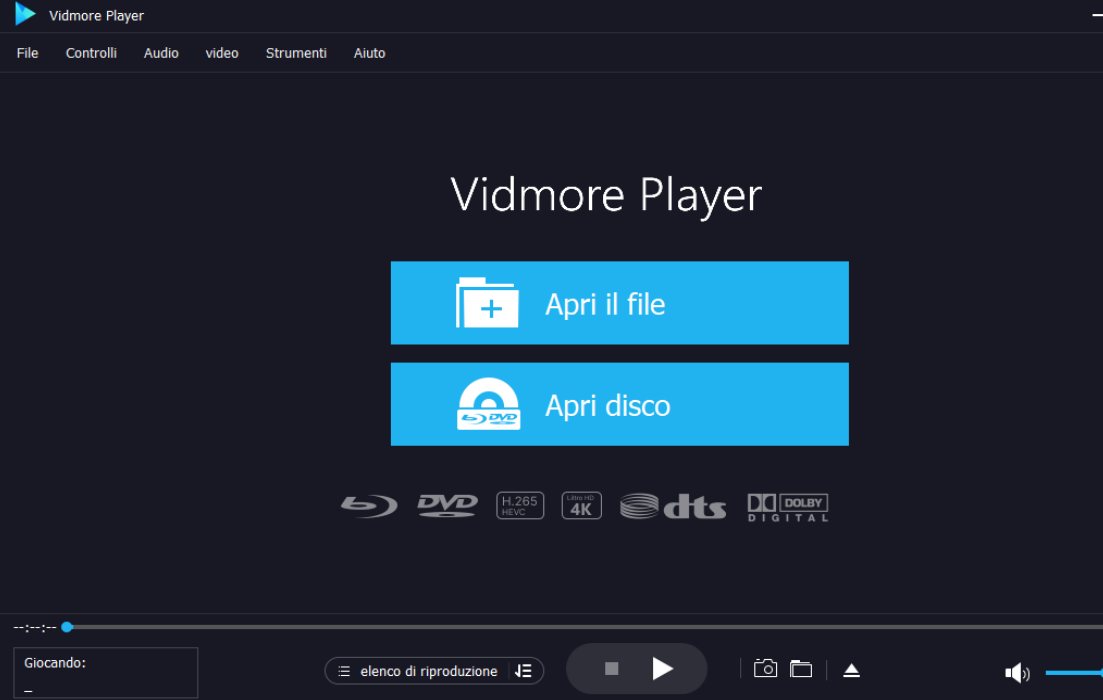This screenshot has height=700, width=1103.
Task: Change playlist sort order icon
Action: coord(523,671)
